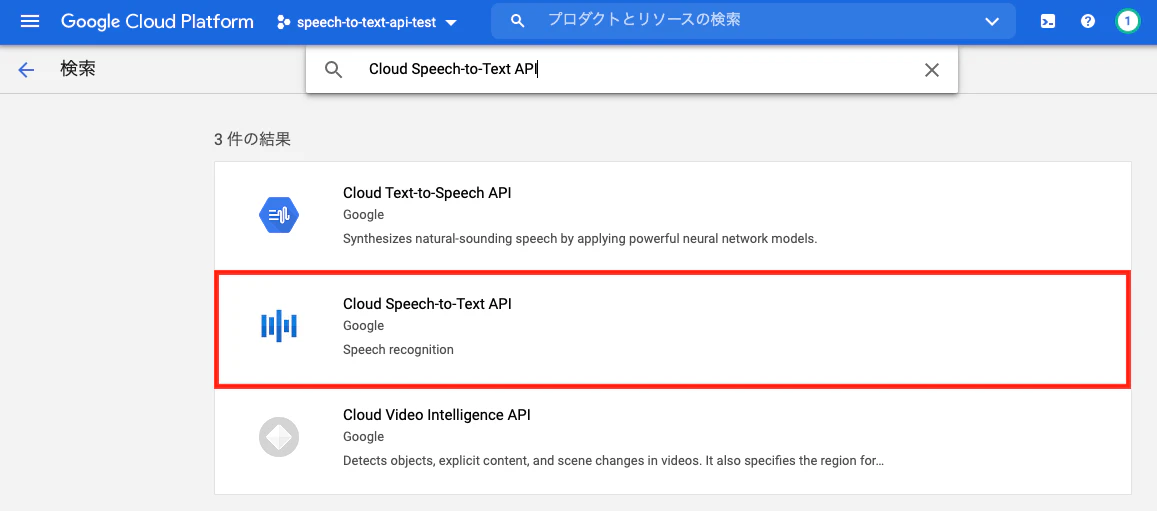
Task: Open the Cloud Video Intelligence API result
Action: point(672,440)
